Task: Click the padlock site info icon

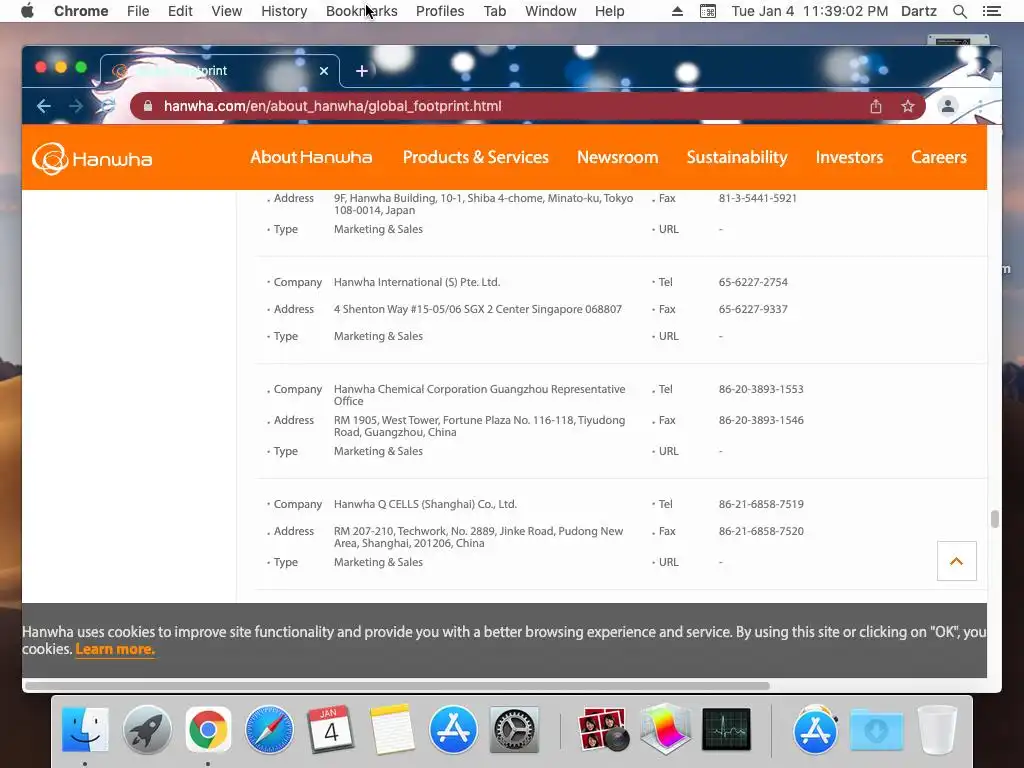Action: [x=148, y=106]
